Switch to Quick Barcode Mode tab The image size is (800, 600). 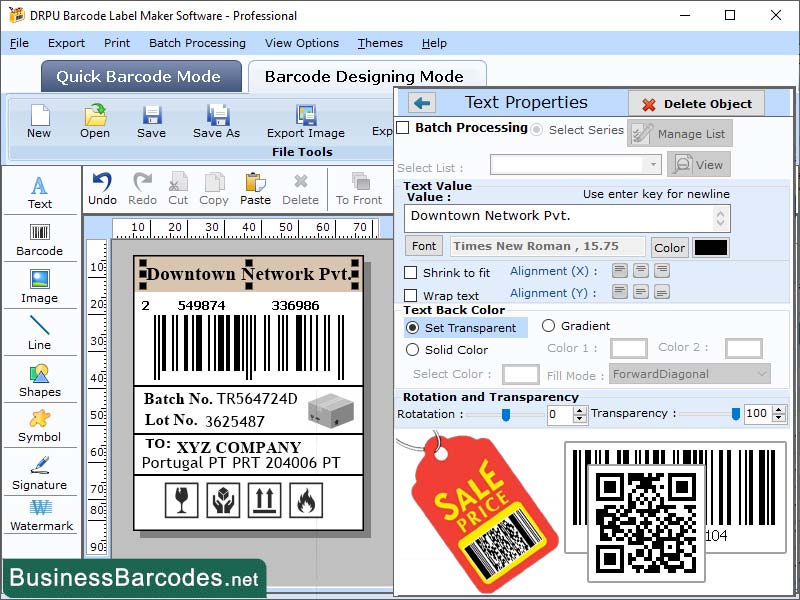140,77
